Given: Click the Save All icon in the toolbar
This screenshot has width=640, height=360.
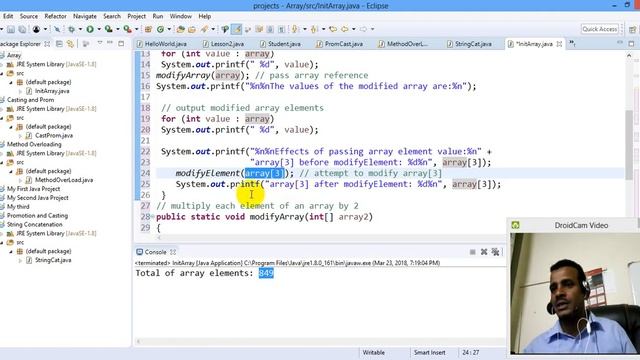Looking at the screenshot, I should tap(22, 29).
